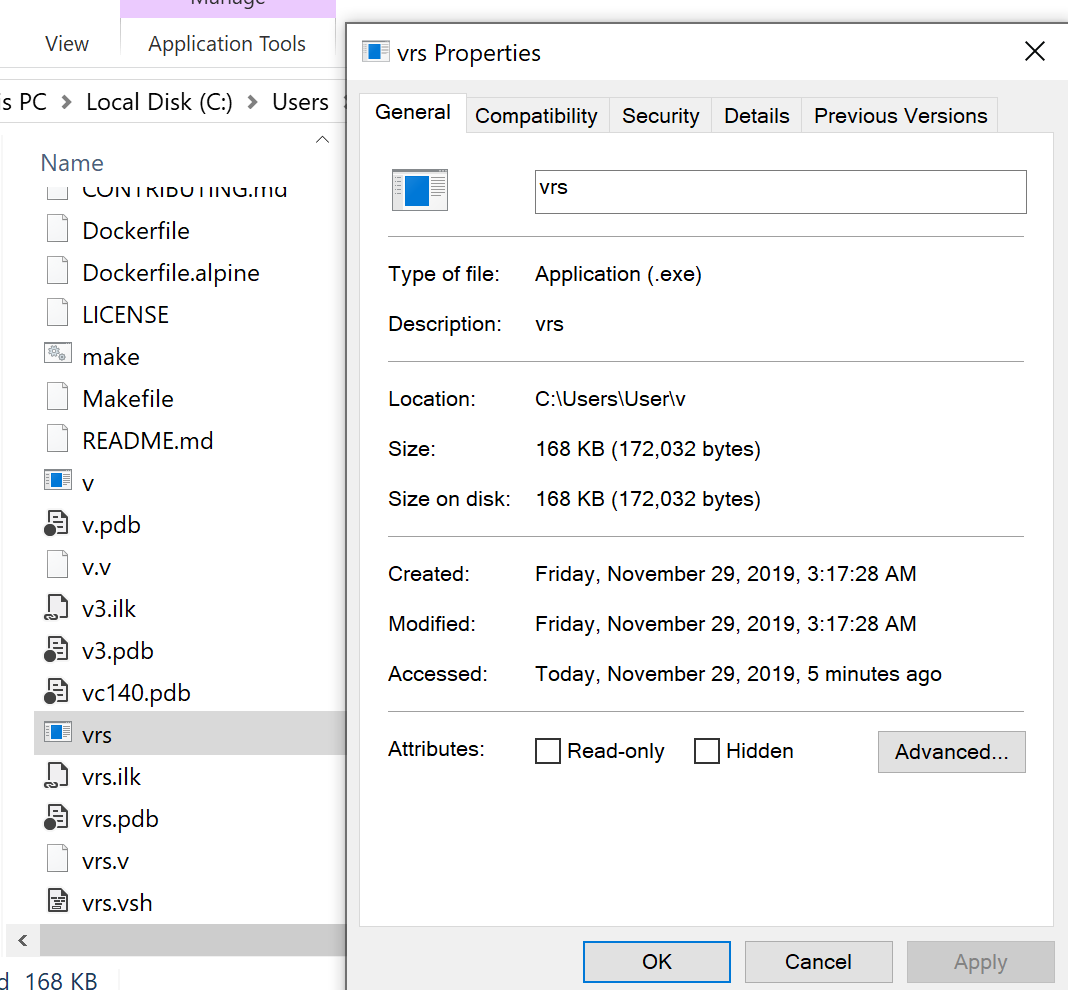
Task: Click the Created date value
Action: click(x=725, y=574)
